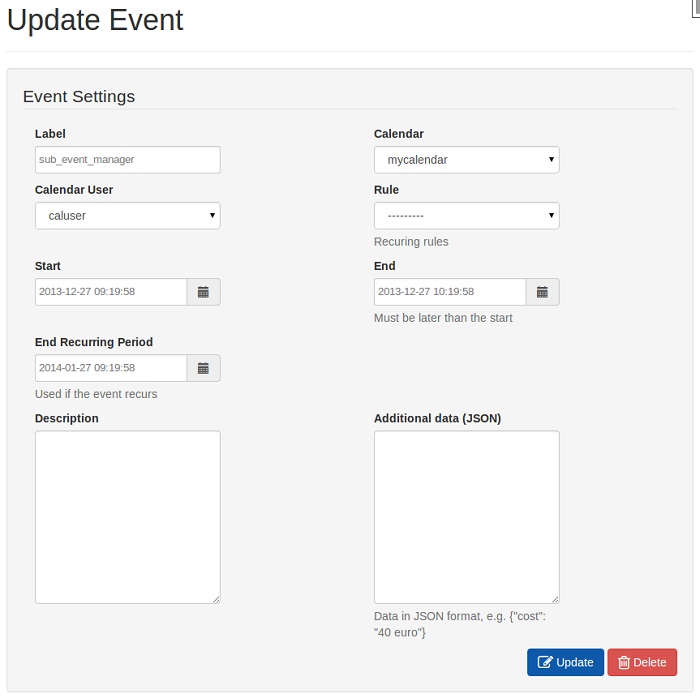
Task: Click the 'Data in JSON format' help text
Action: [460, 624]
